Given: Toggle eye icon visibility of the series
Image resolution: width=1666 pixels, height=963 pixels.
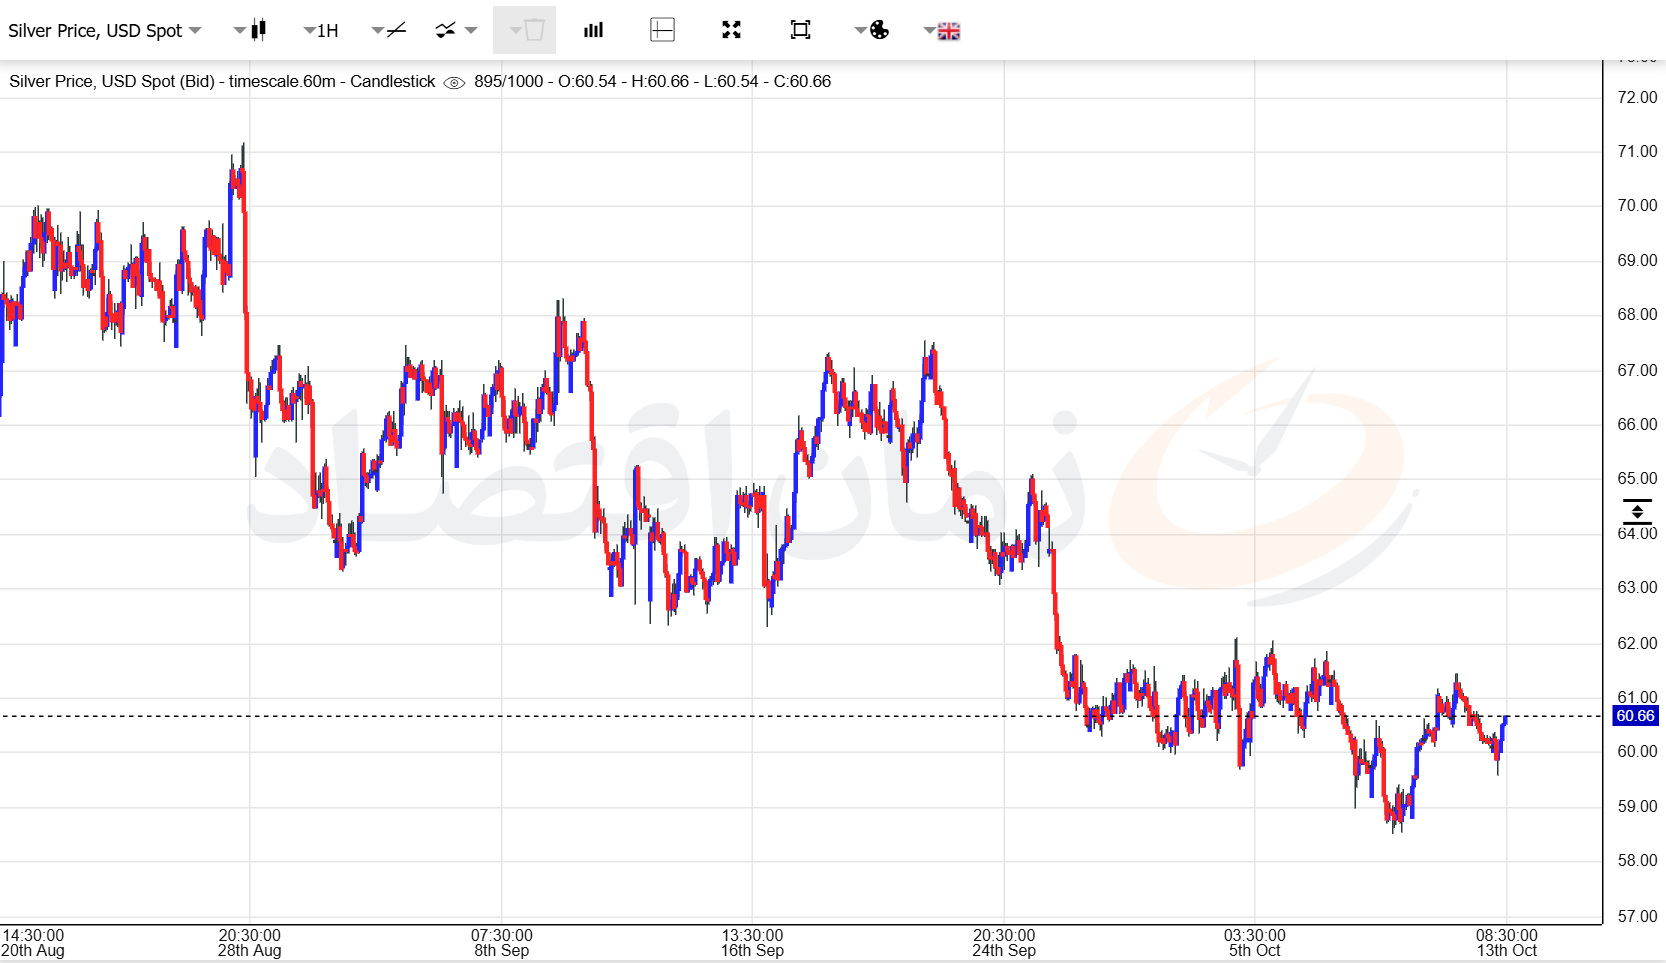Looking at the screenshot, I should tap(454, 83).
